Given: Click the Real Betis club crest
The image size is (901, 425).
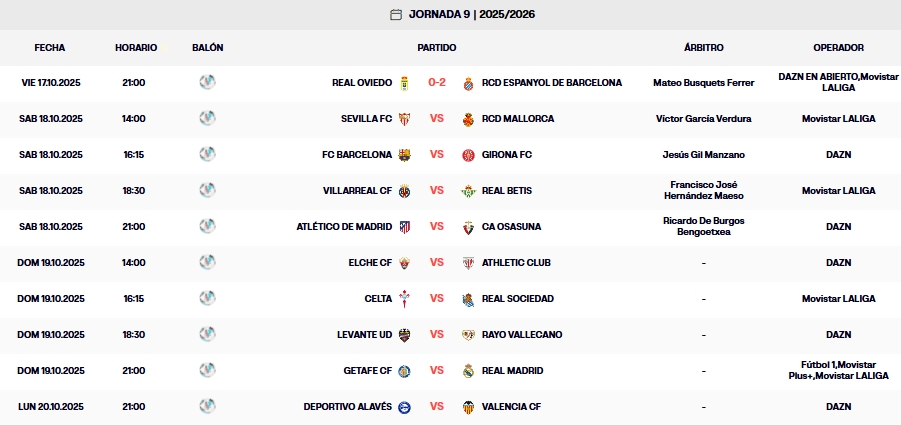Looking at the screenshot, I should pyautogui.click(x=468, y=191).
